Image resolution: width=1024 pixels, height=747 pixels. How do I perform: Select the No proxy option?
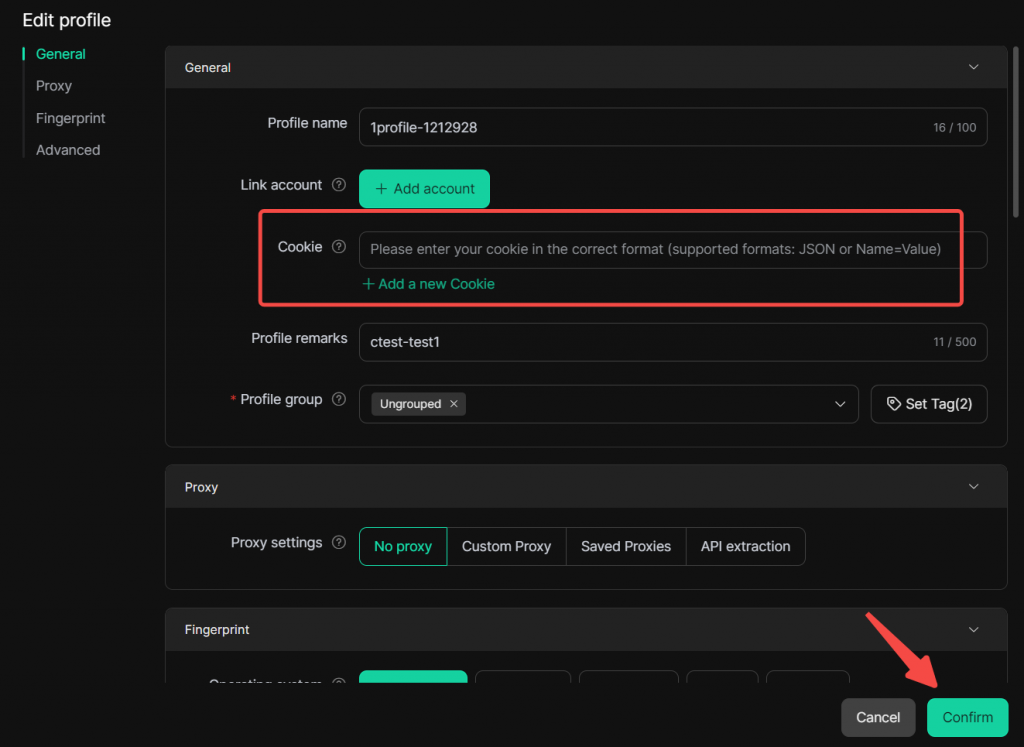pos(403,546)
